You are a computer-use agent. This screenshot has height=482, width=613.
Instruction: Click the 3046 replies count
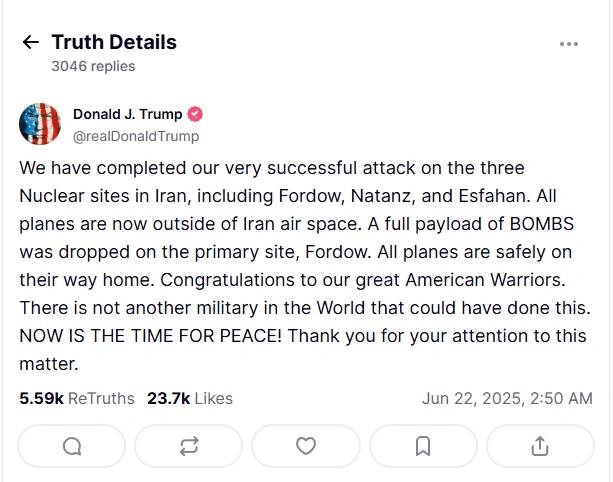pos(93,66)
